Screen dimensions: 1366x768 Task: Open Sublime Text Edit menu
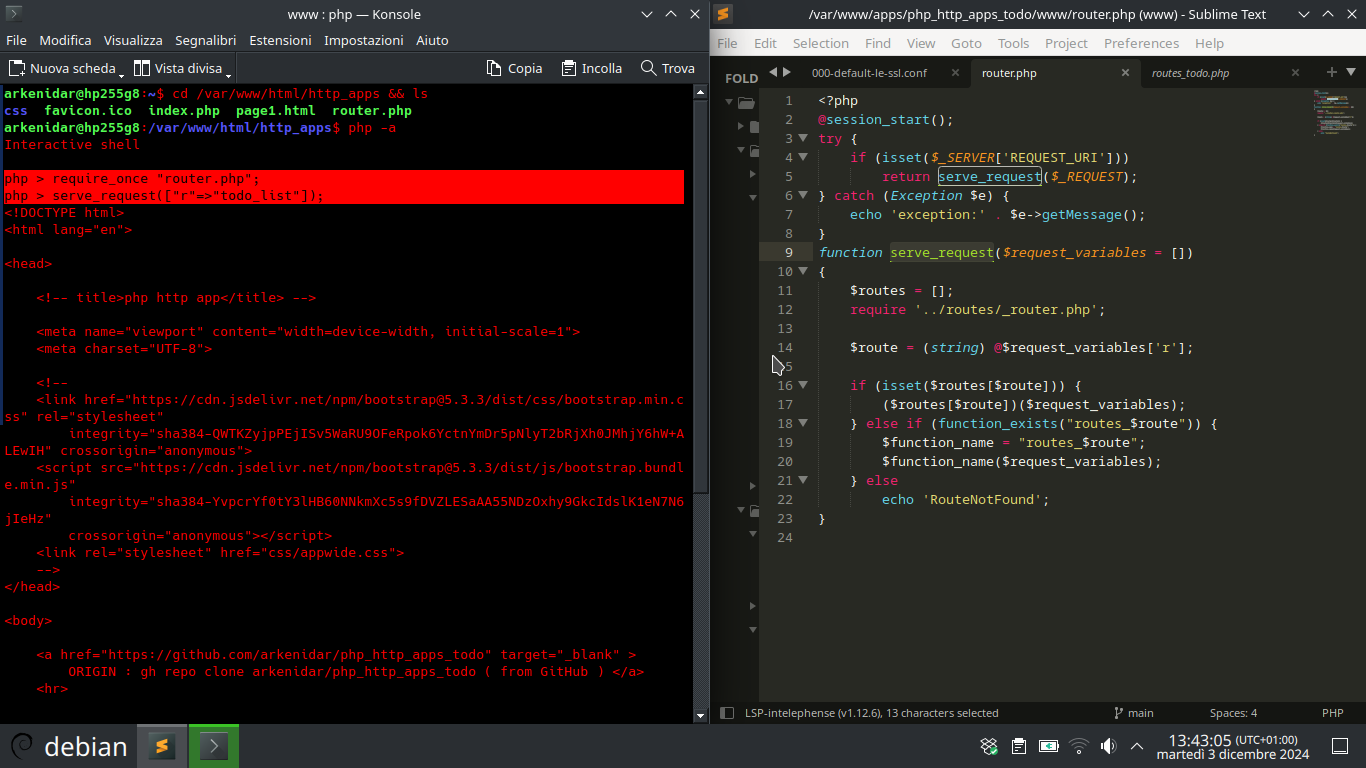pyautogui.click(x=765, y=43)
